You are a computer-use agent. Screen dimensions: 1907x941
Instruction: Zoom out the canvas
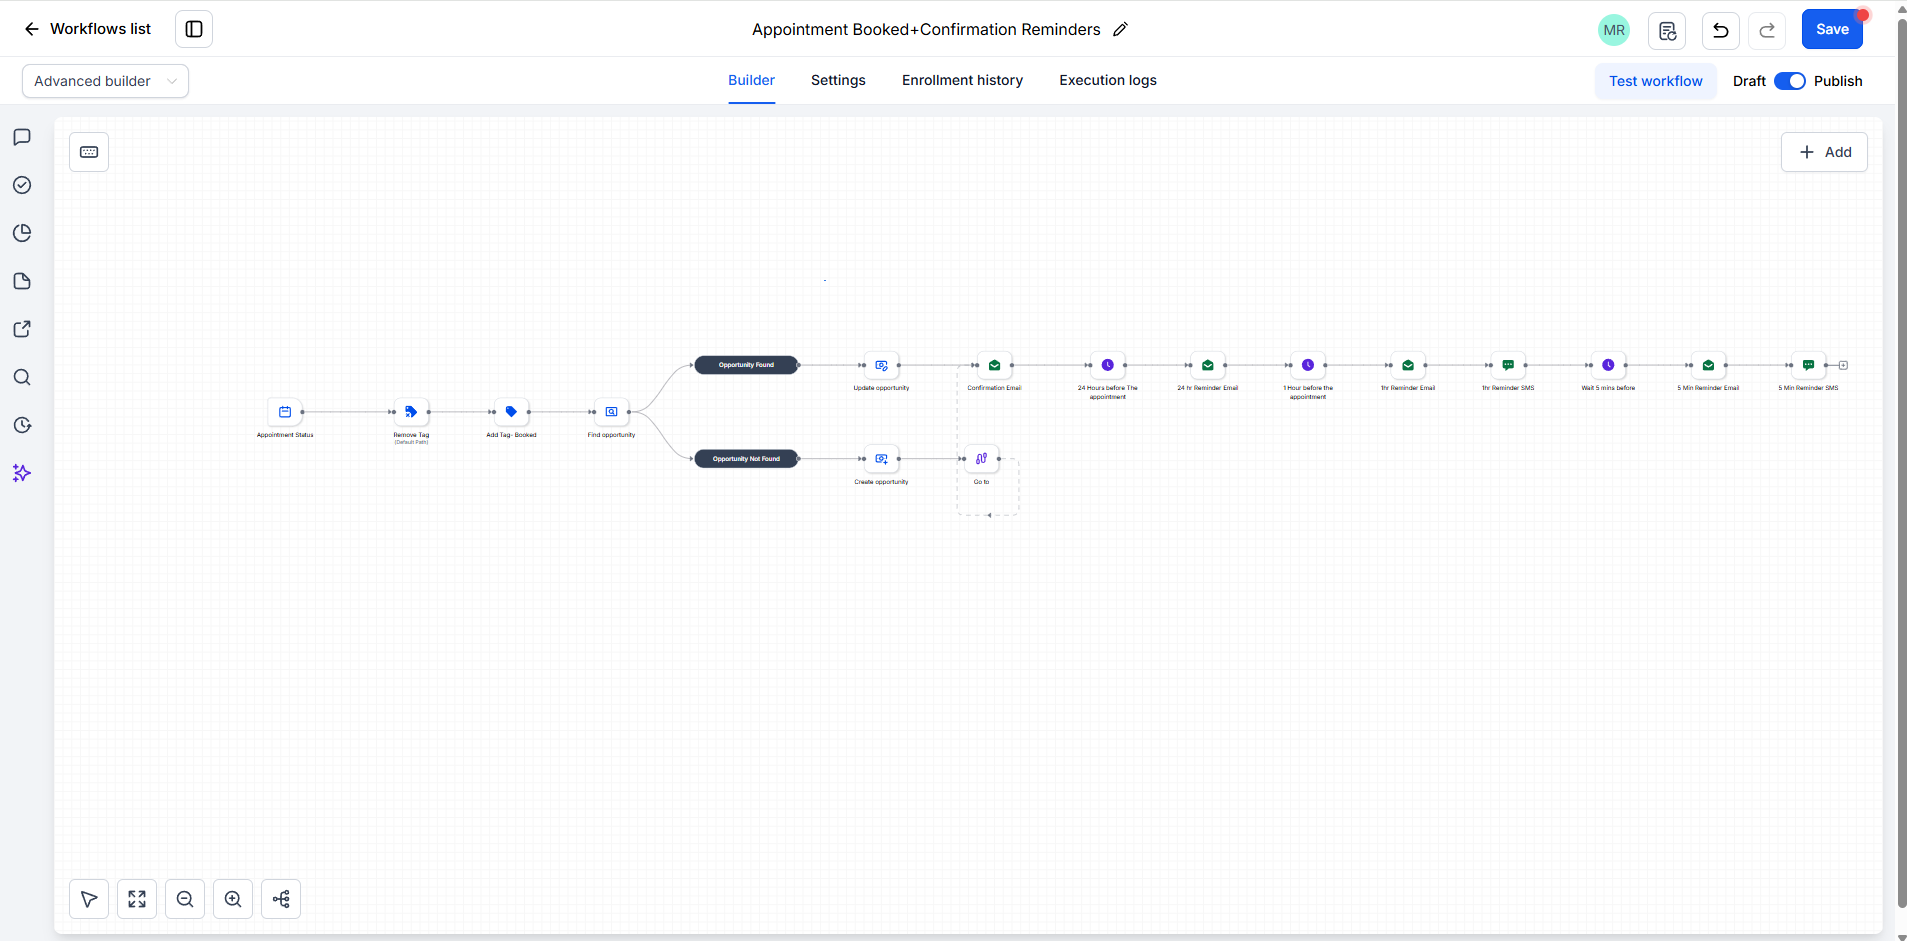point(185,899)
